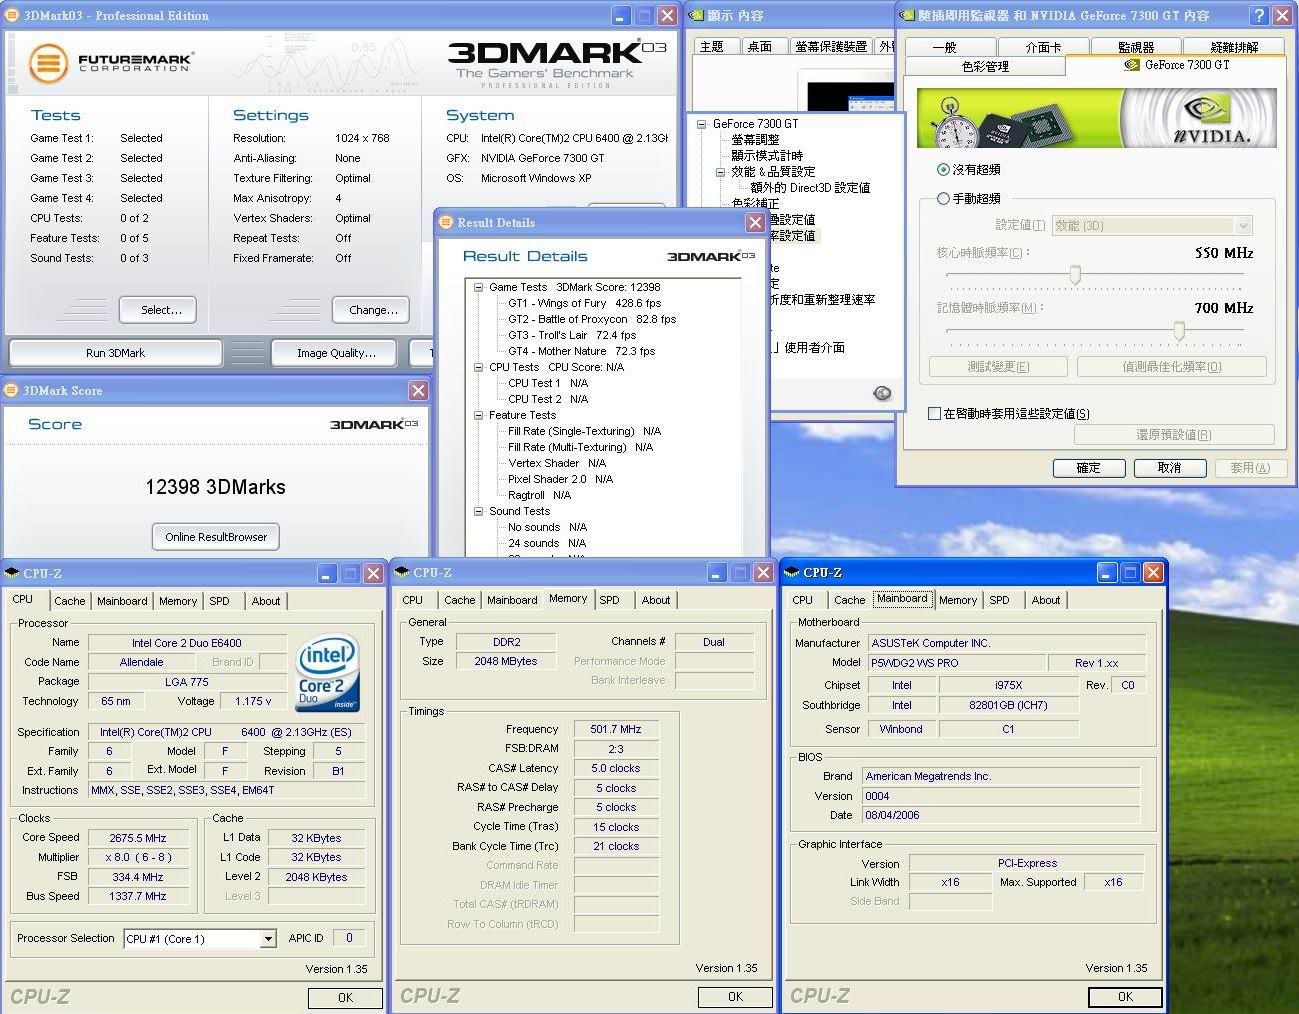Click the Intel Core 2 Duo logo

pyautogui.click(x=327, y=672)
